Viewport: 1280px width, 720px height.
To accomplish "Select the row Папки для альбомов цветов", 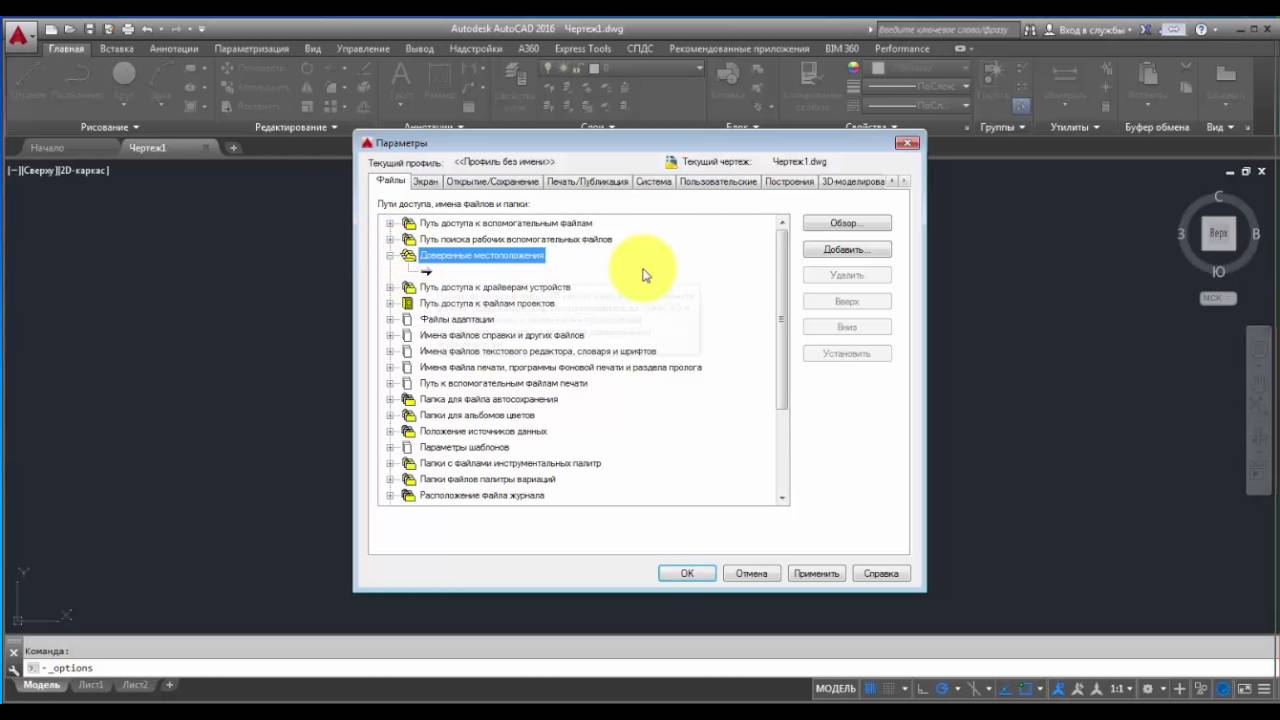I will click(x=477, y=415).
